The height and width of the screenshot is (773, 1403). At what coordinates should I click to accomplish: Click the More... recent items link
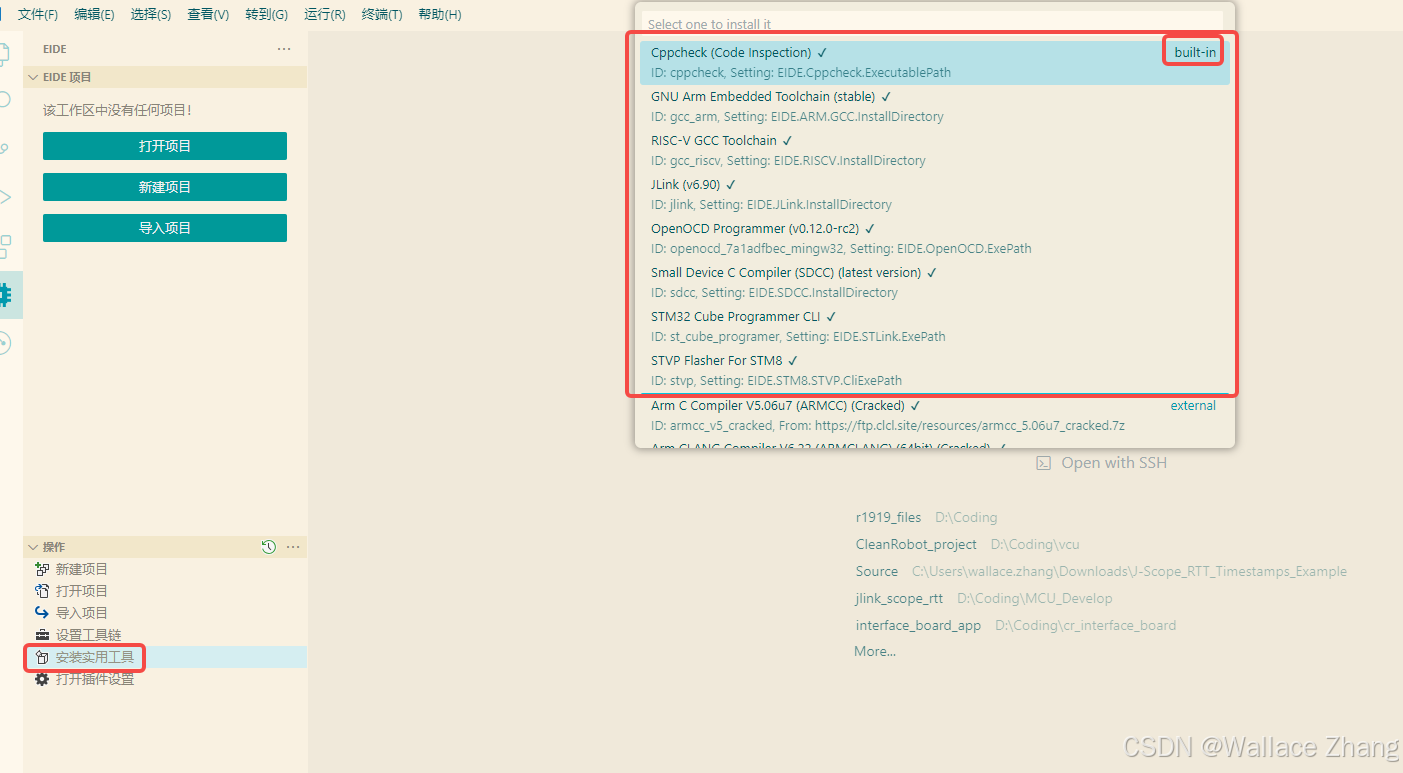875,651
